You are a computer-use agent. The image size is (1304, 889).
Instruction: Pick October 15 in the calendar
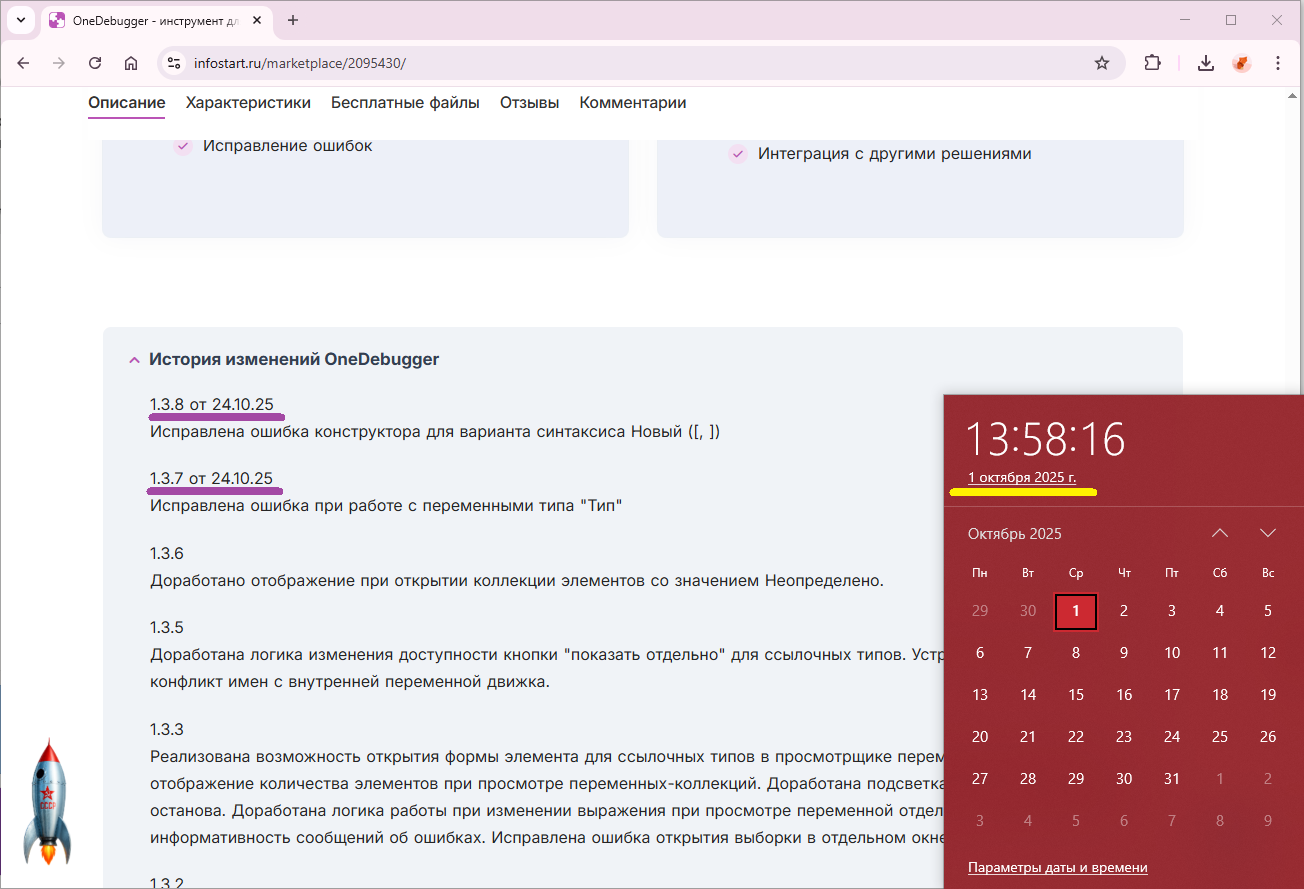click(1076, 695)
